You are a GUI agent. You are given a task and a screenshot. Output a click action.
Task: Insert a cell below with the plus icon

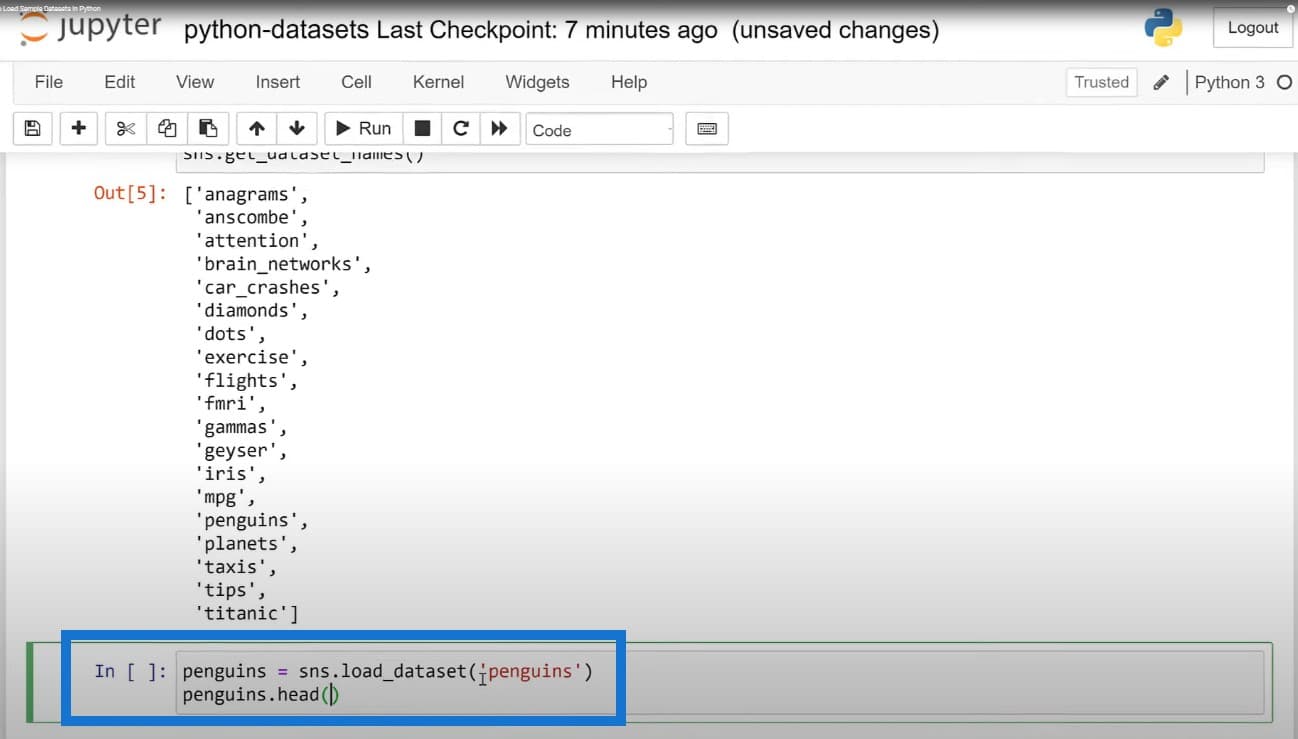click(79, 128)
